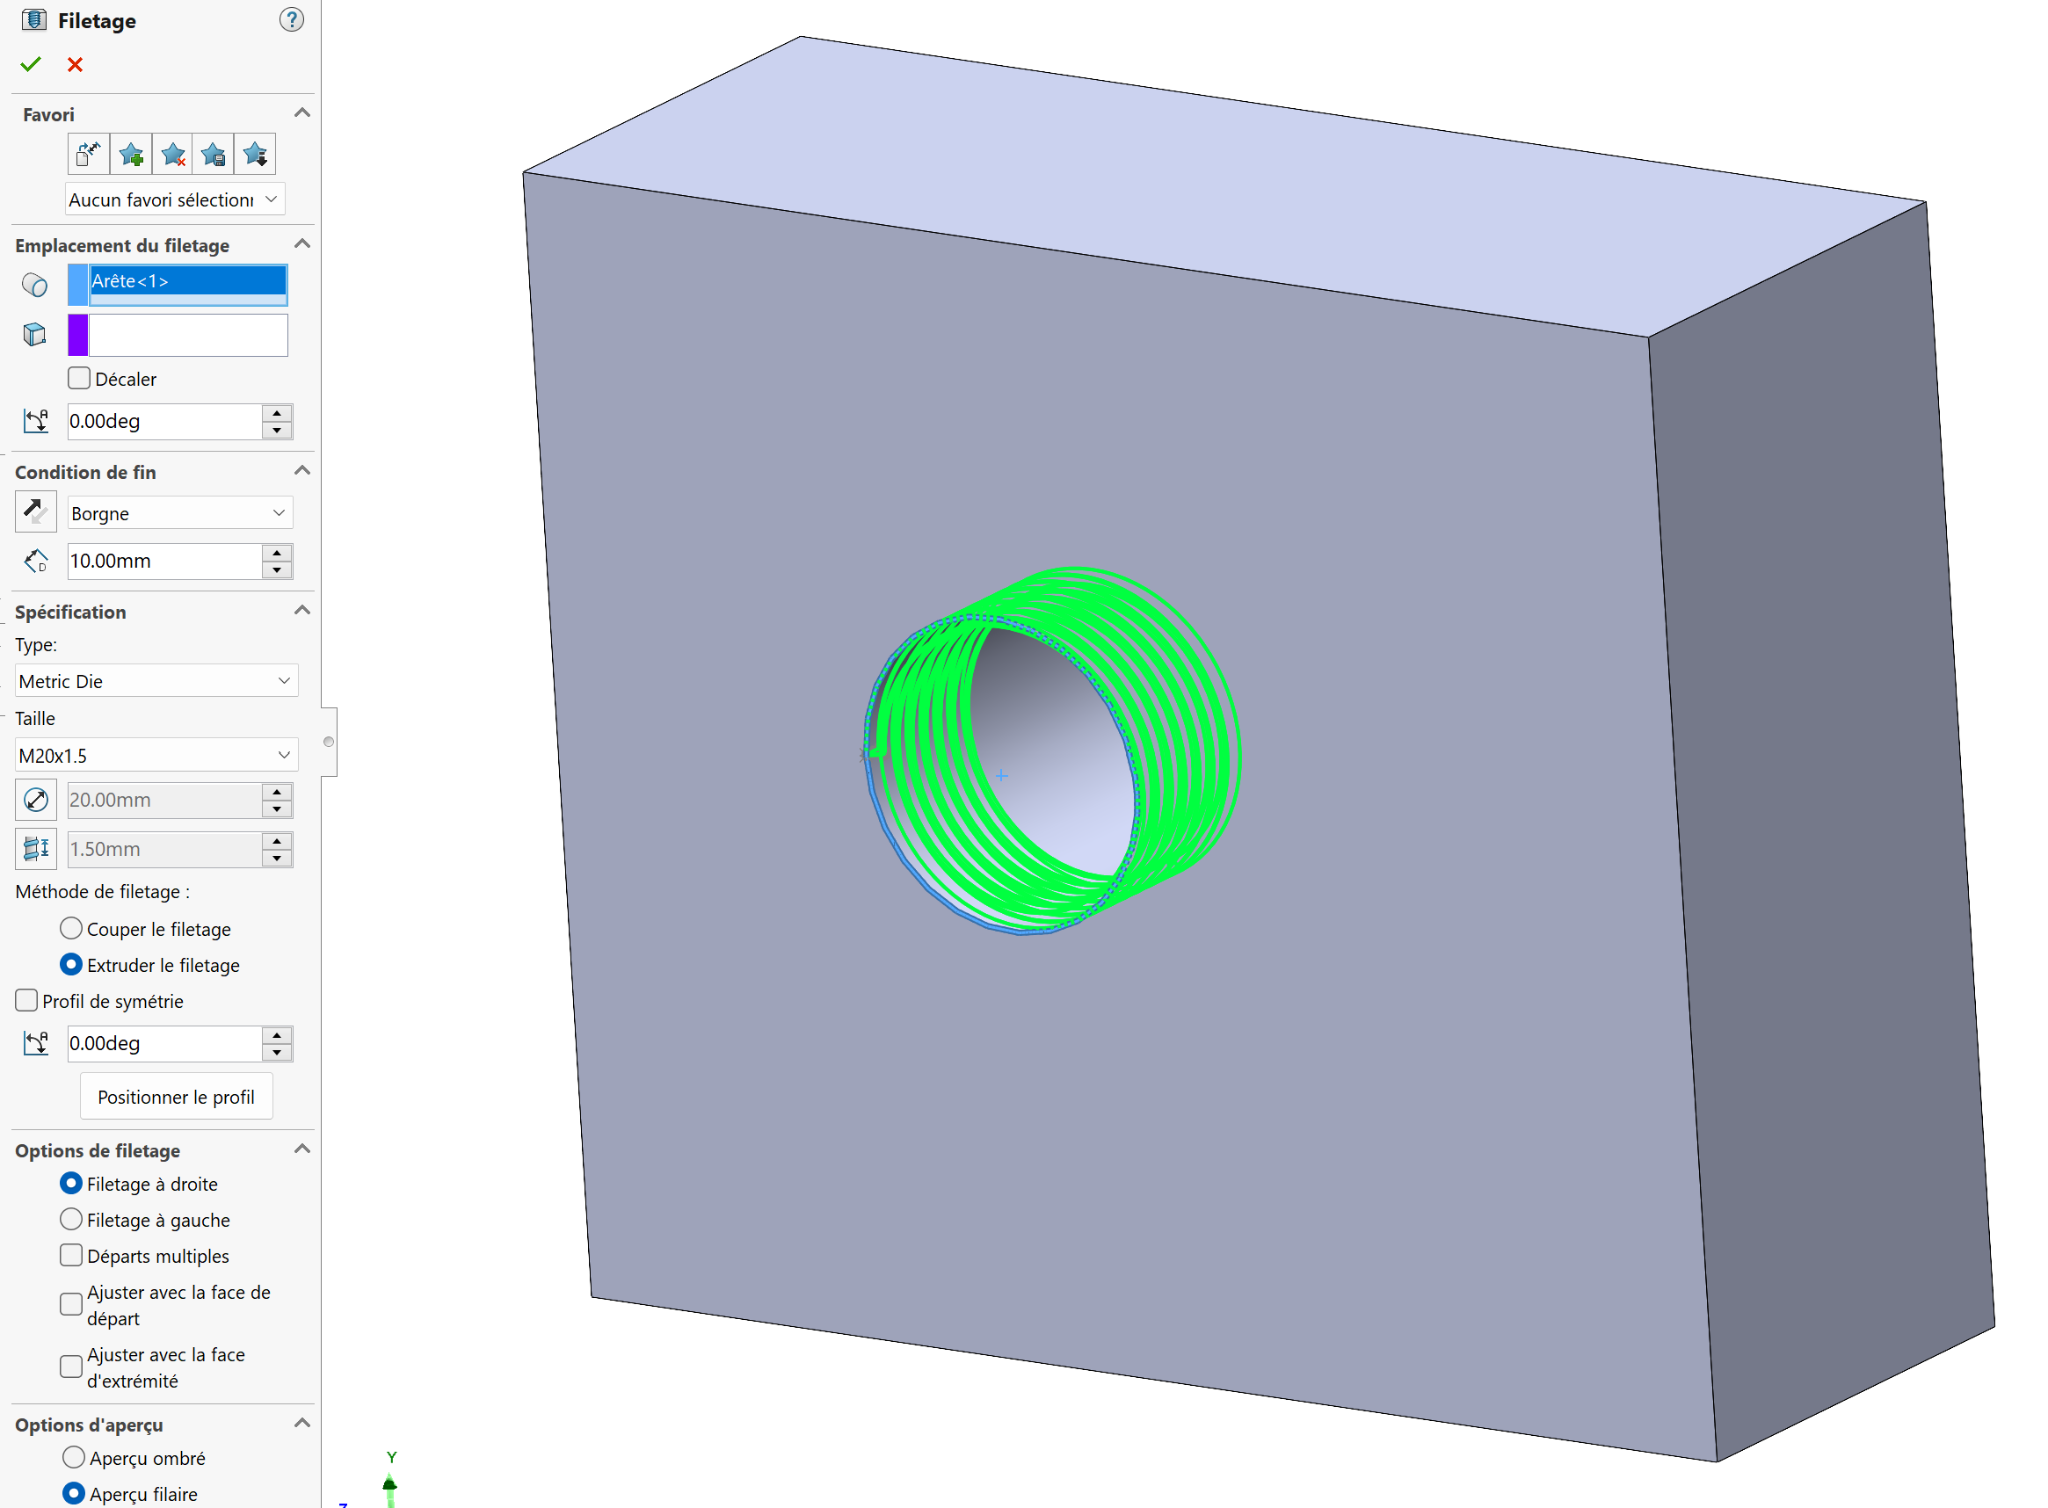Open the Filetage help icon
2048x1508 pixels.
click(291, 20)
